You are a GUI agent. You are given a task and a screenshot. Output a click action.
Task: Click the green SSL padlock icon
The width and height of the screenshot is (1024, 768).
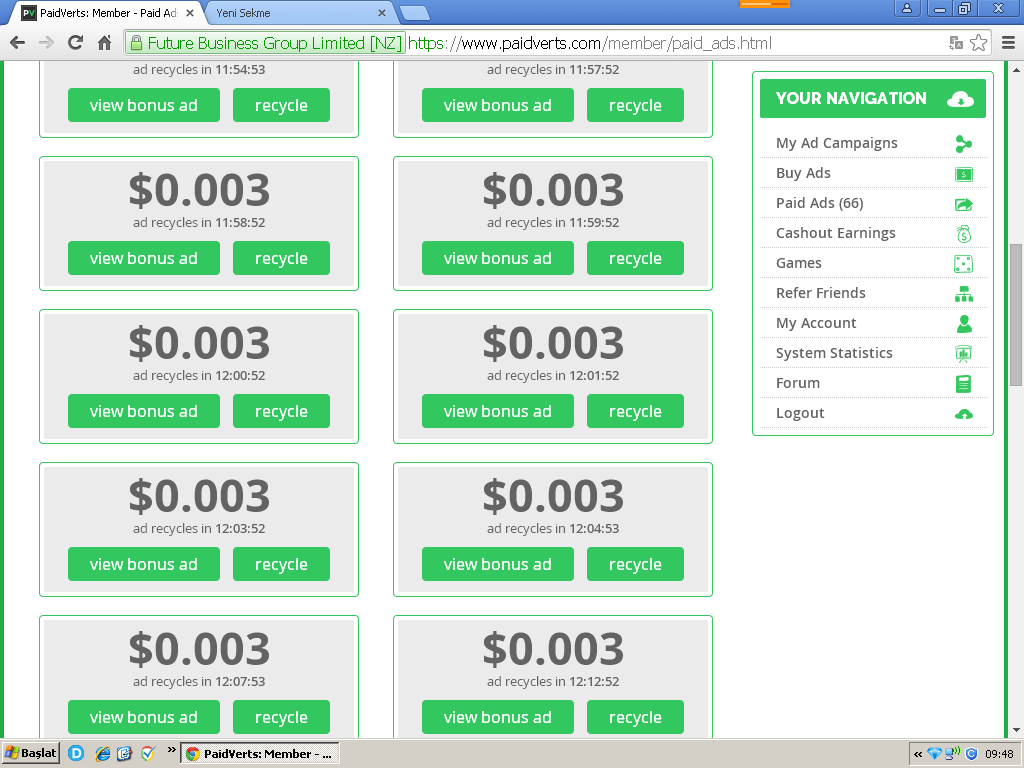(x=136, y=43)
